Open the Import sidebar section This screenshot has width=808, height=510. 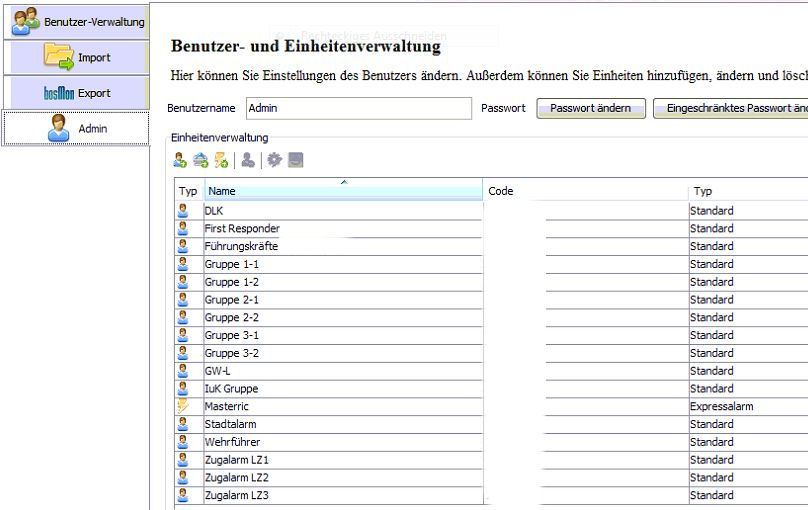tap(76, 57)
